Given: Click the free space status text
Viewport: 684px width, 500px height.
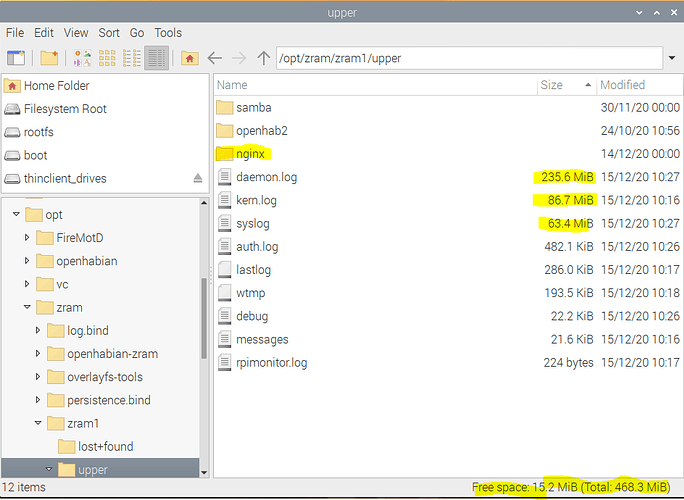Looking at the screenshot, I should click(571, 487).
